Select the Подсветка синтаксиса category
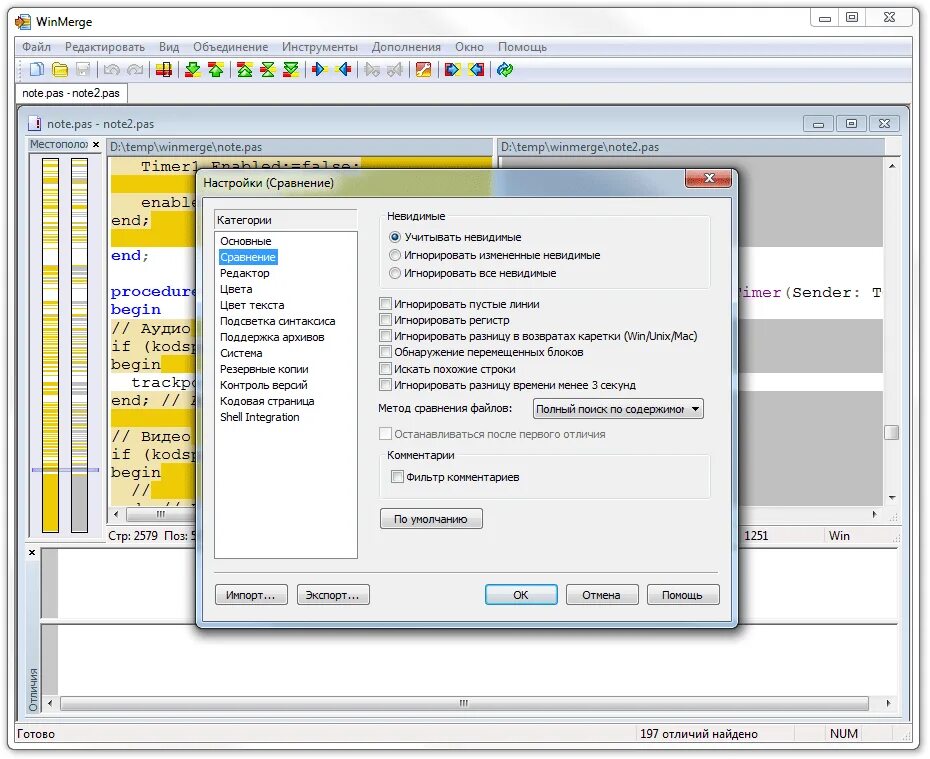This screenshot has height=759, width=930. coord(278,321)
